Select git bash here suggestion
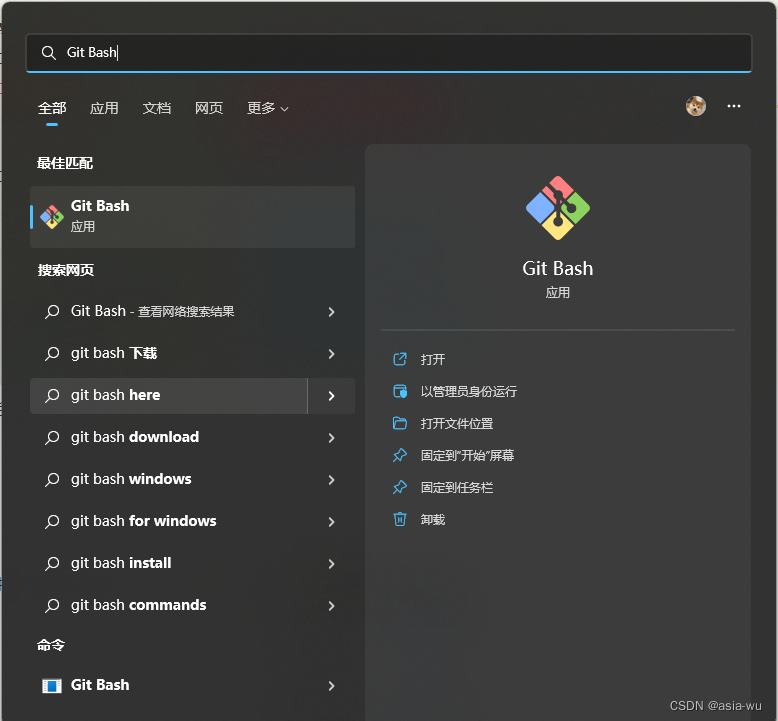Screen dimensions: 778x721 169,395
